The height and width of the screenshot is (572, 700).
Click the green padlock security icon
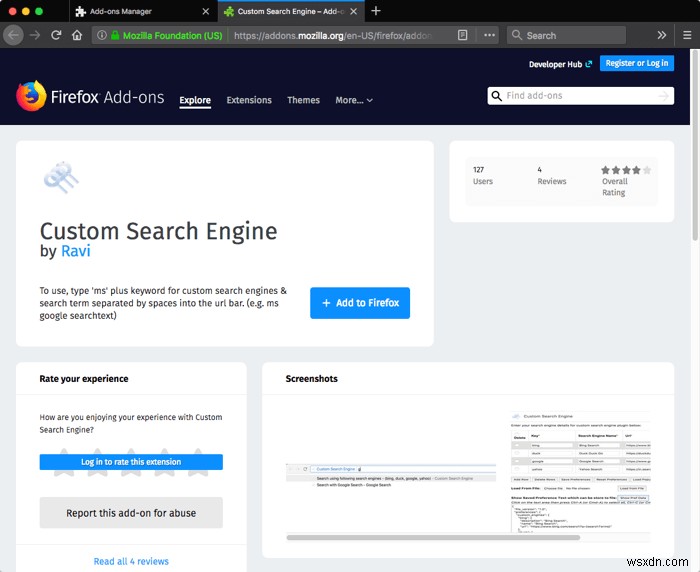pos(115,35)
